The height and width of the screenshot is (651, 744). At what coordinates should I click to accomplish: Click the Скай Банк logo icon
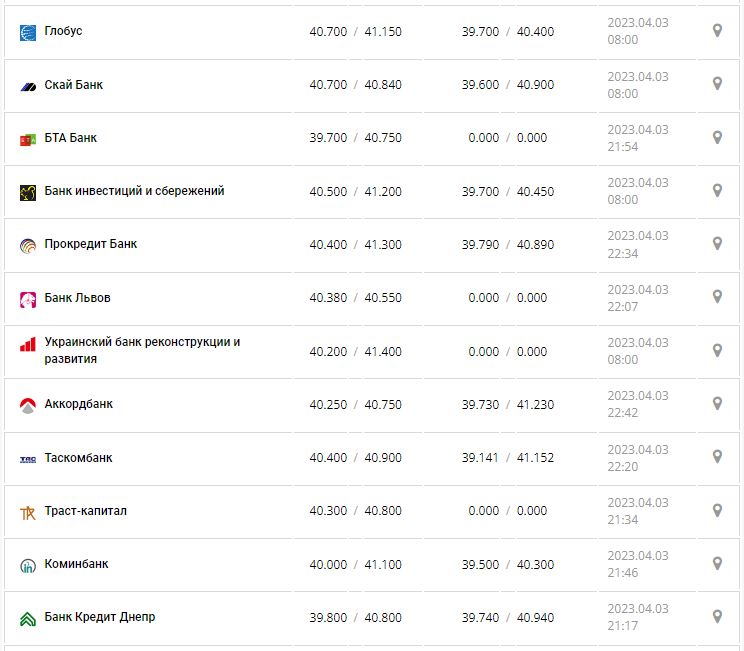(28, 86)
